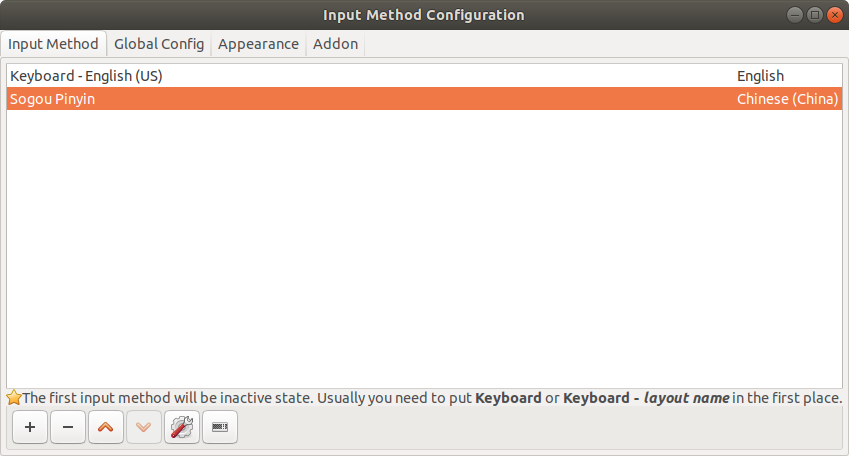Viewport: 849px width, 456px height.
Task: Switch to the Input Method tab
Action: (53, 44)
